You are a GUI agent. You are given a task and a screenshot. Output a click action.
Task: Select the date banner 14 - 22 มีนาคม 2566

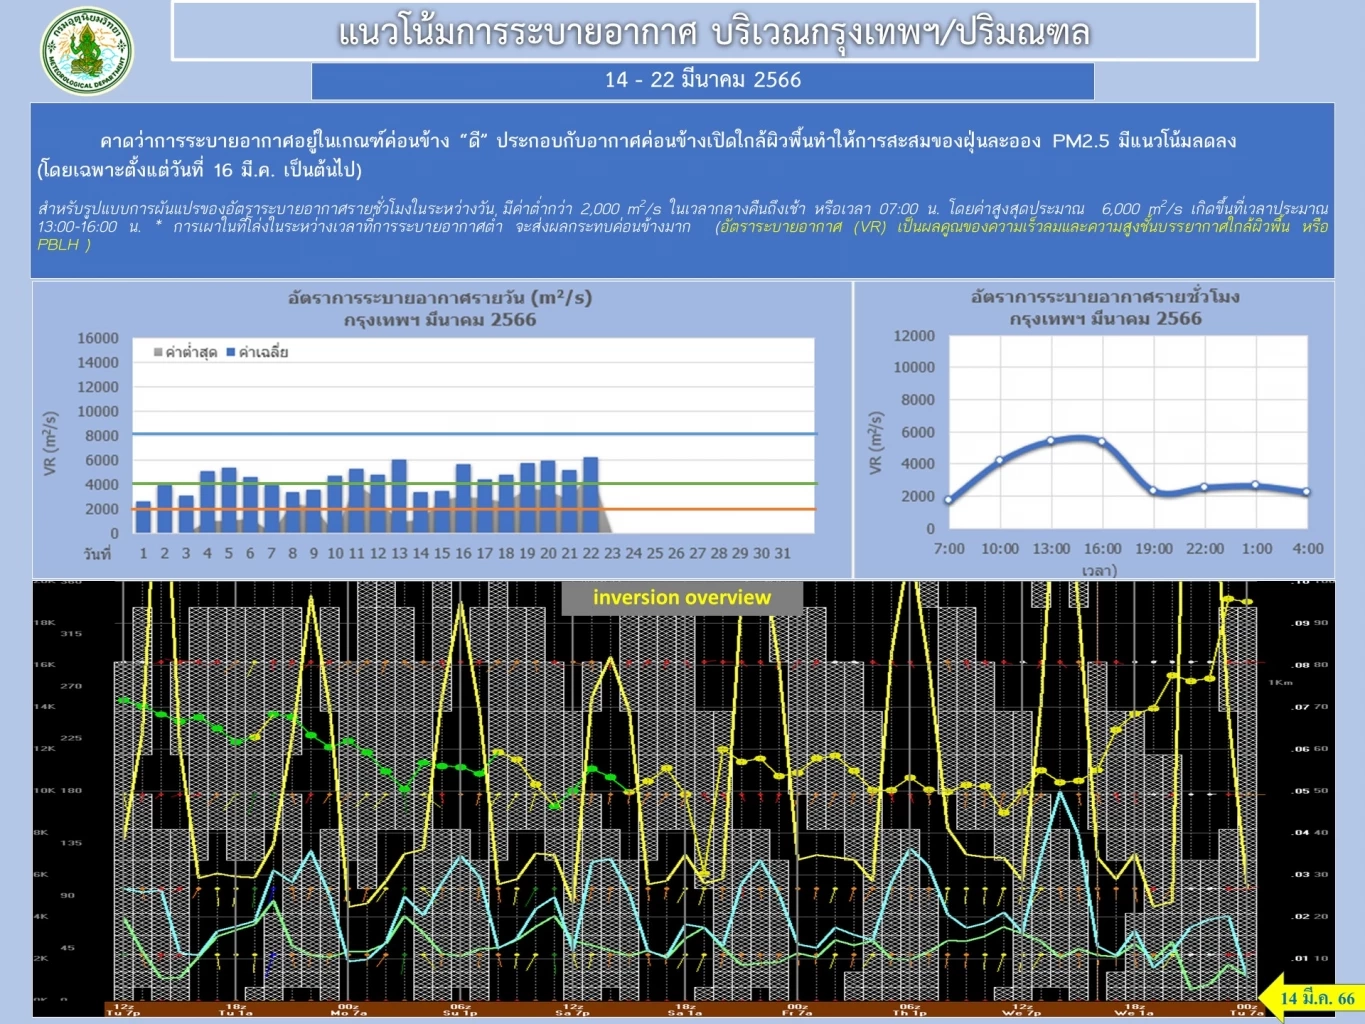click(703, 81)
